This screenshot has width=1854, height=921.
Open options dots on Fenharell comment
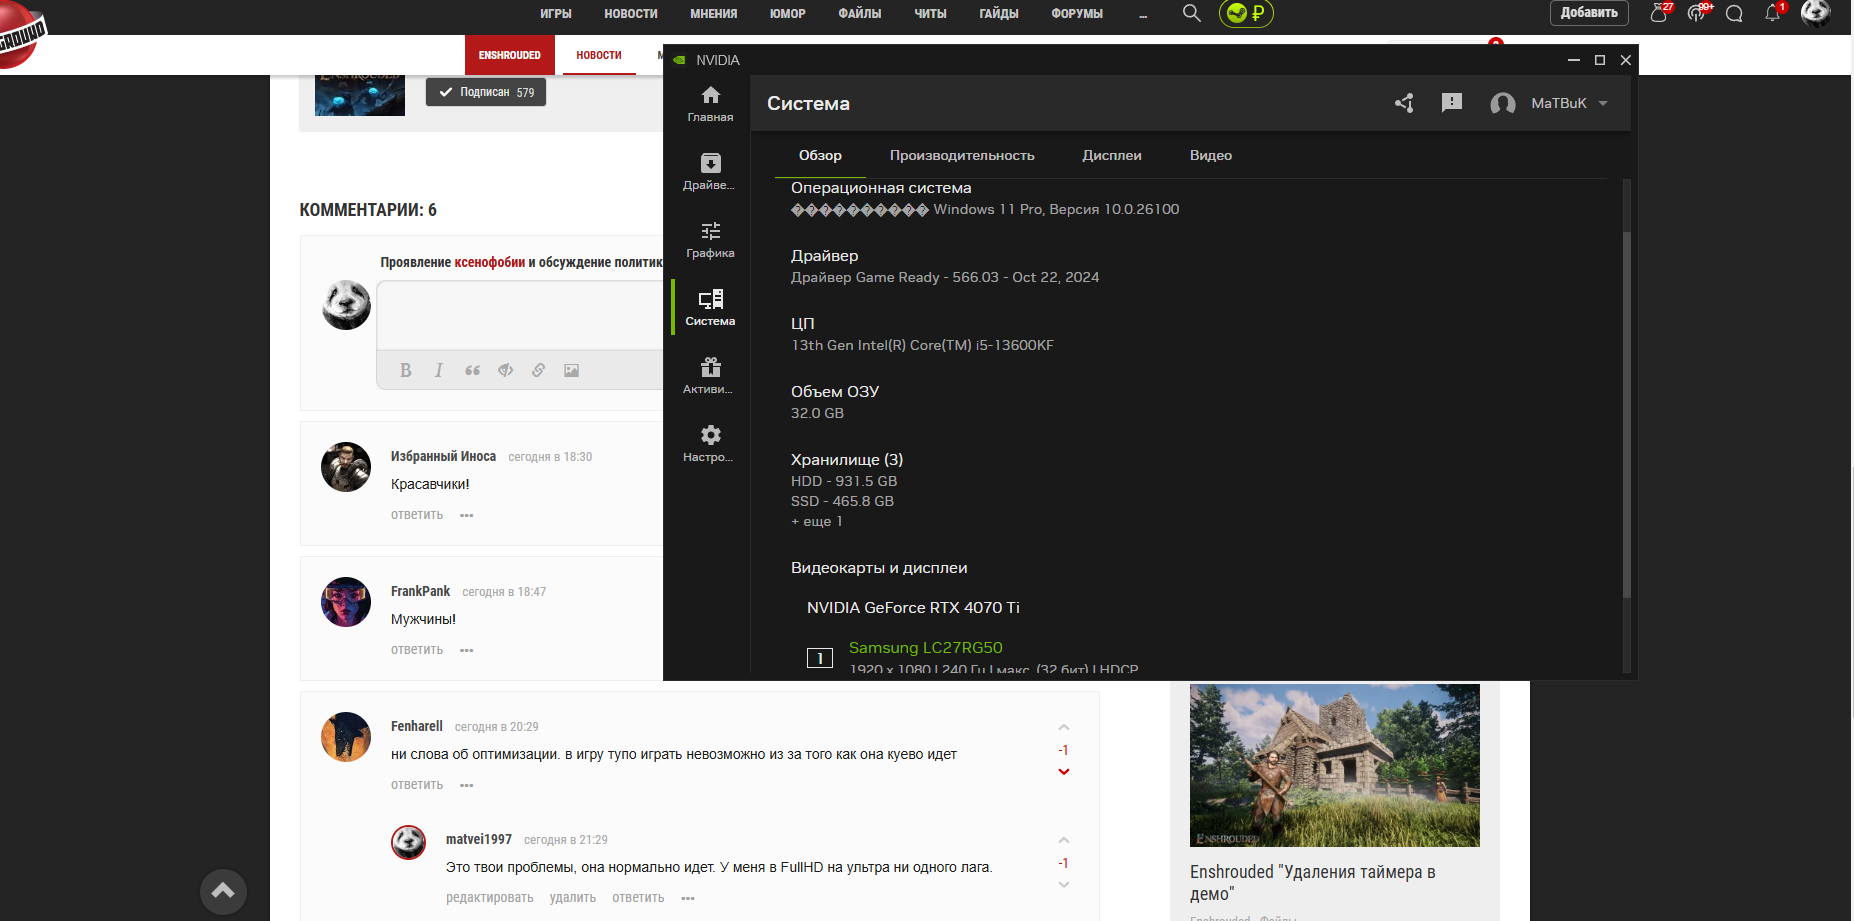coord(467,786)
